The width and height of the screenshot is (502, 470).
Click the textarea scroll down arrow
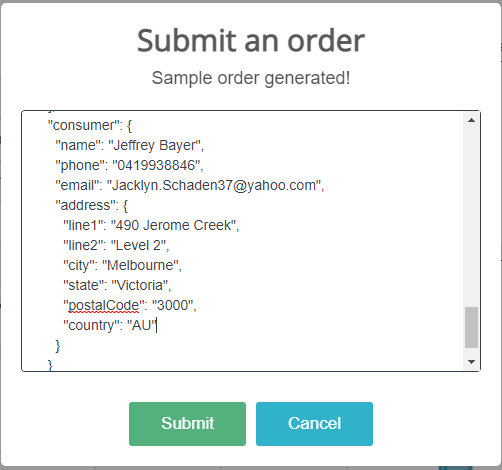[x=471, y=362]
